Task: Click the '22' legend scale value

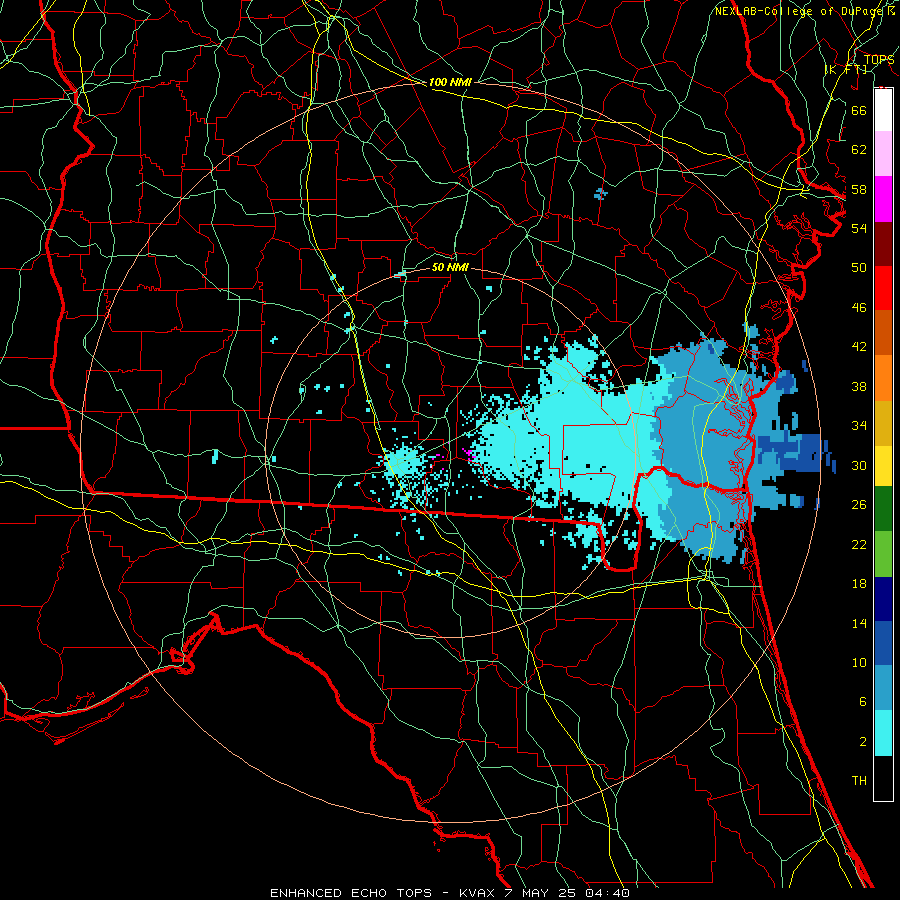Action: tap(859, 544)
